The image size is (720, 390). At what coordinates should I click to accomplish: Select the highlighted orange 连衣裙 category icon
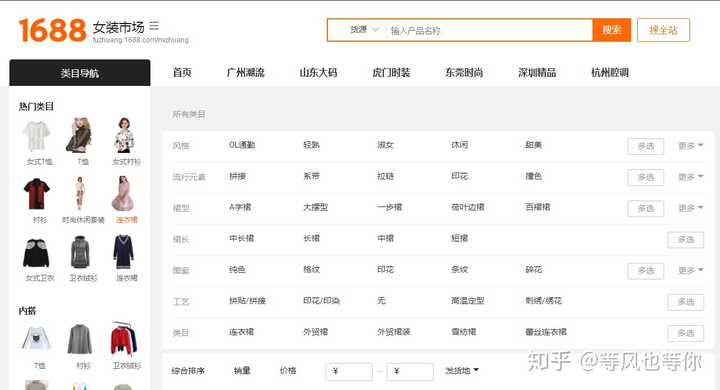point(124,193)
